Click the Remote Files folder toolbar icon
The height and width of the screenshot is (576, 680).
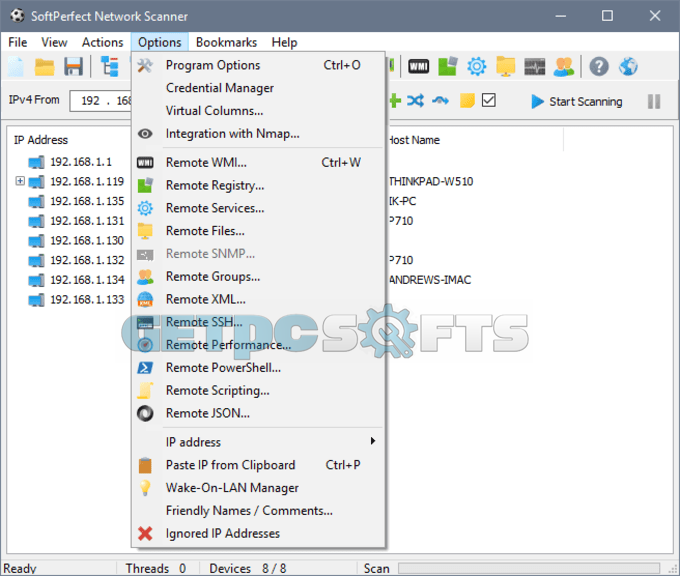pos(505,66)
